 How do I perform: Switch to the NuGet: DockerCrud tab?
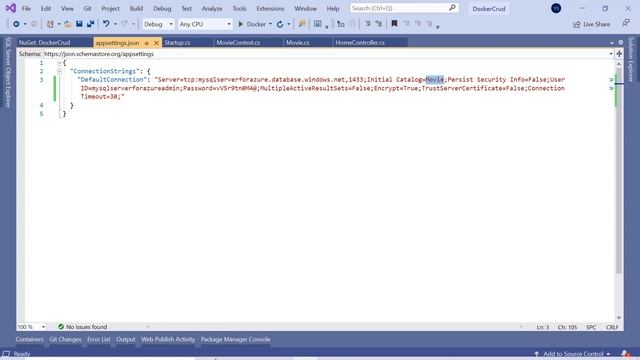click(55, 42)
